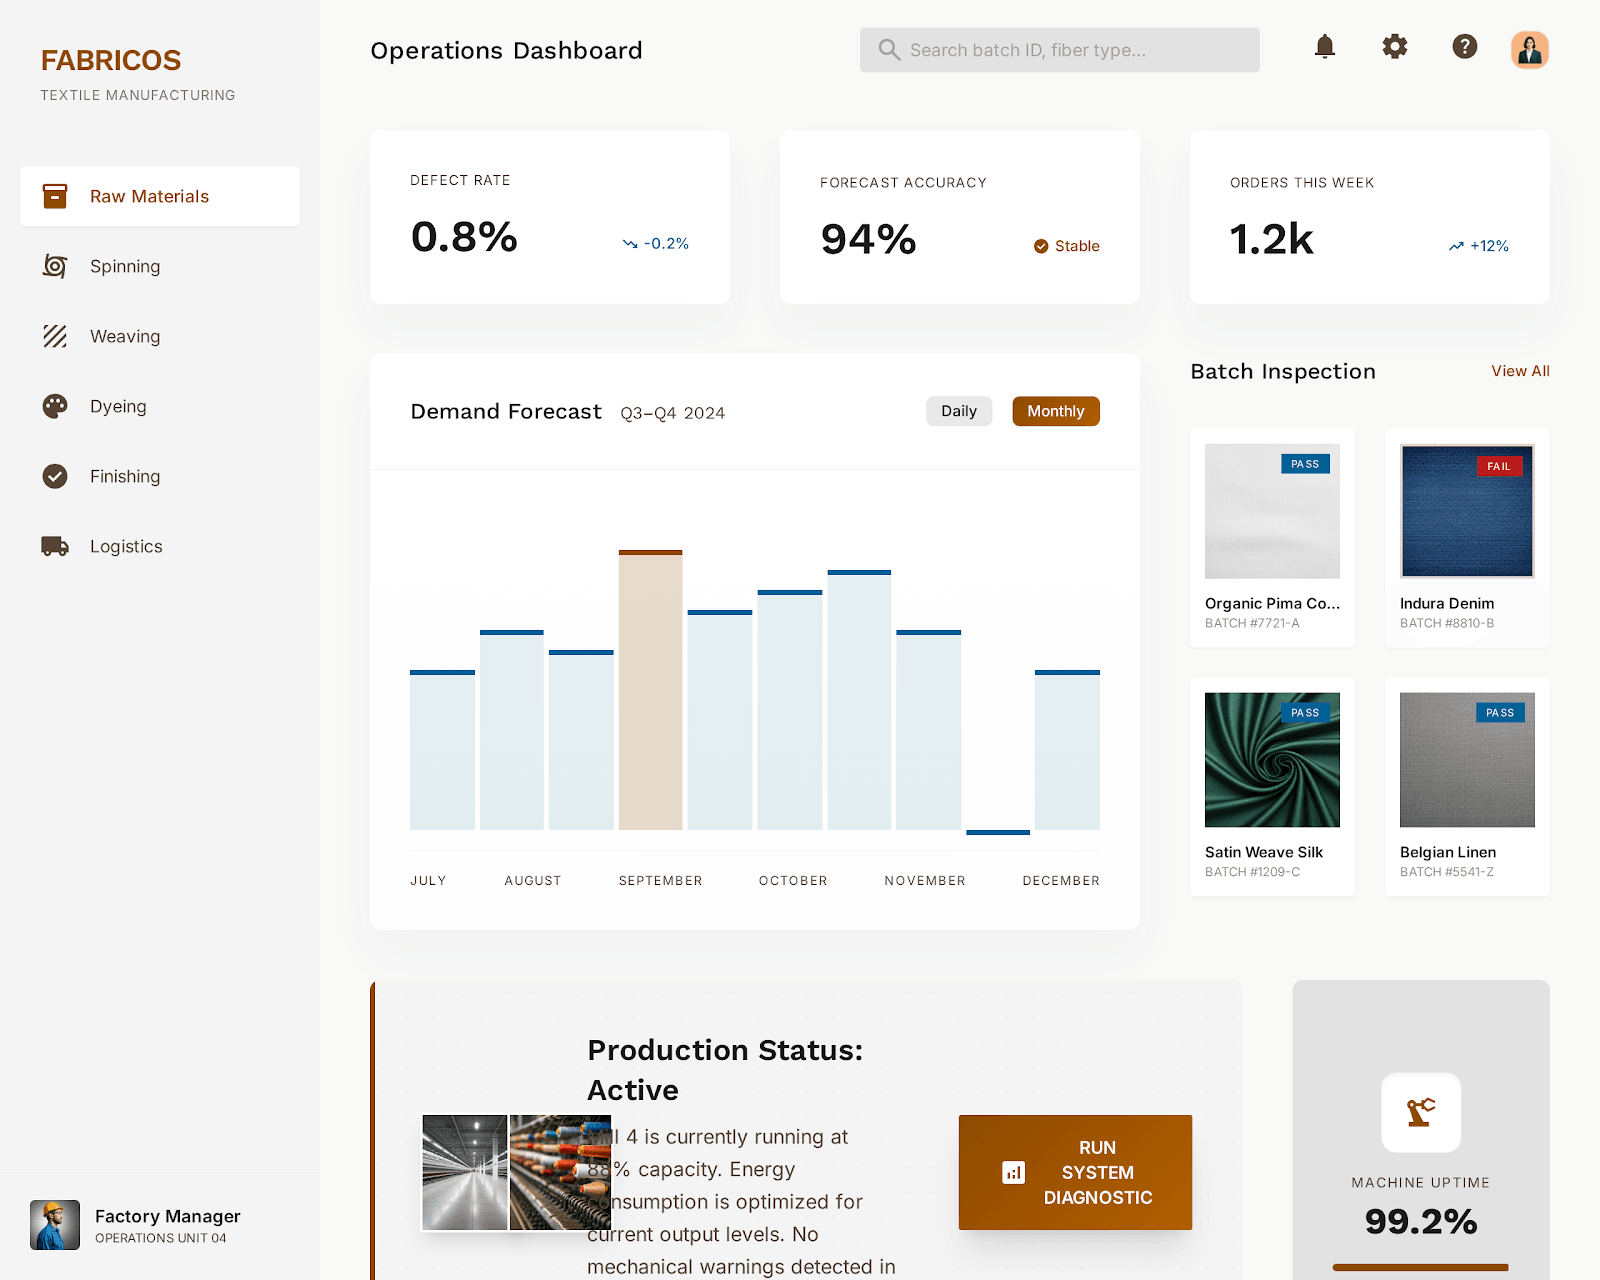Click the Spinning spool icon in sidebar

coord(55,266)
